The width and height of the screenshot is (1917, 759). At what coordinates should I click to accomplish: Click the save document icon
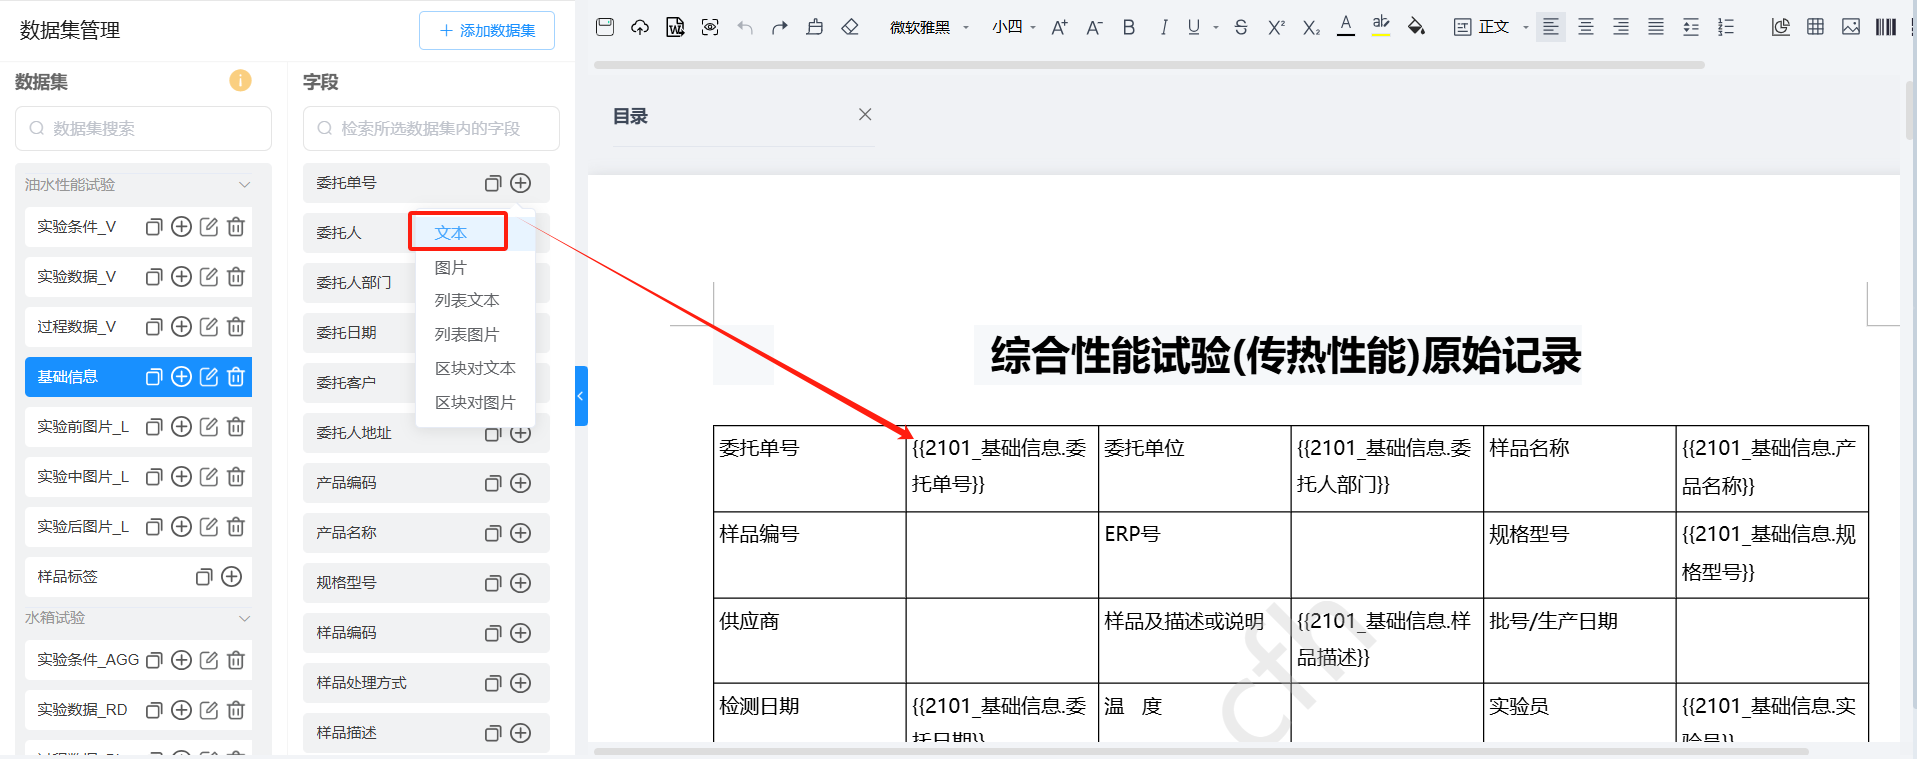coord(604,27)
